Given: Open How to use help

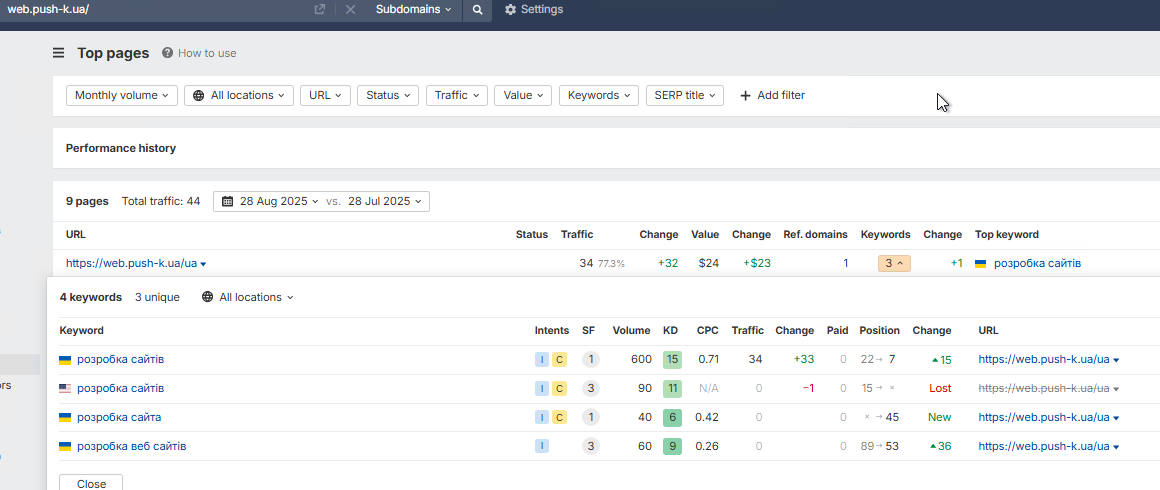Looking at the screenshot, I should click(199, 53).
